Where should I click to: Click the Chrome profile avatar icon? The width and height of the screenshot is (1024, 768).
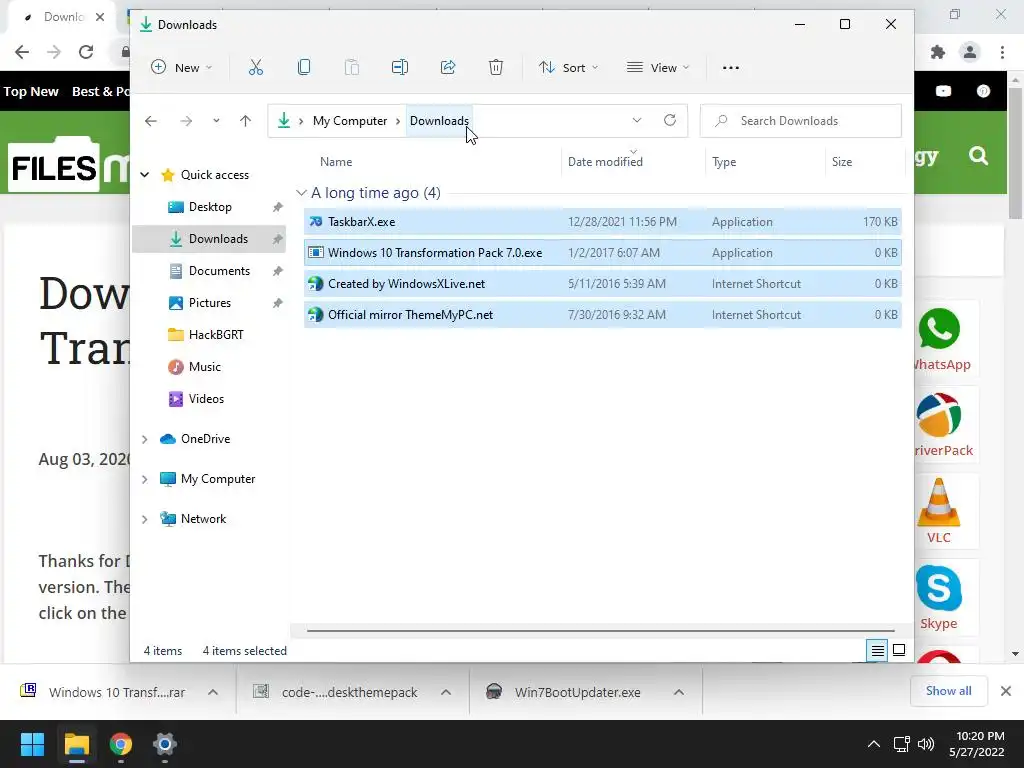click(x=970, y=52)
